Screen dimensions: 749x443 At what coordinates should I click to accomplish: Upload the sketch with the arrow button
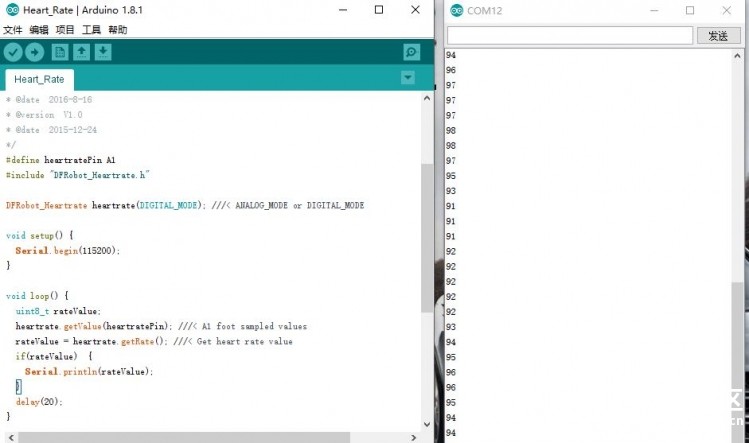[x=34, y=52]
